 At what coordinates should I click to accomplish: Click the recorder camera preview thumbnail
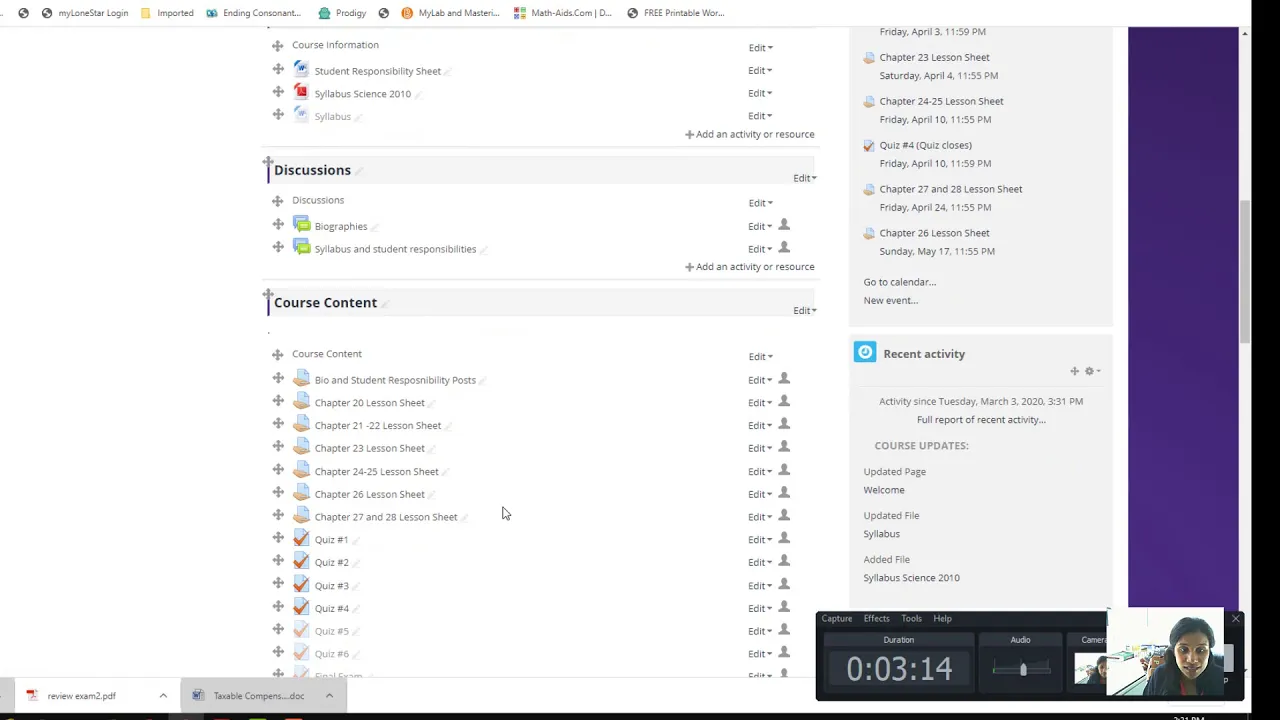click(1090, 668)
